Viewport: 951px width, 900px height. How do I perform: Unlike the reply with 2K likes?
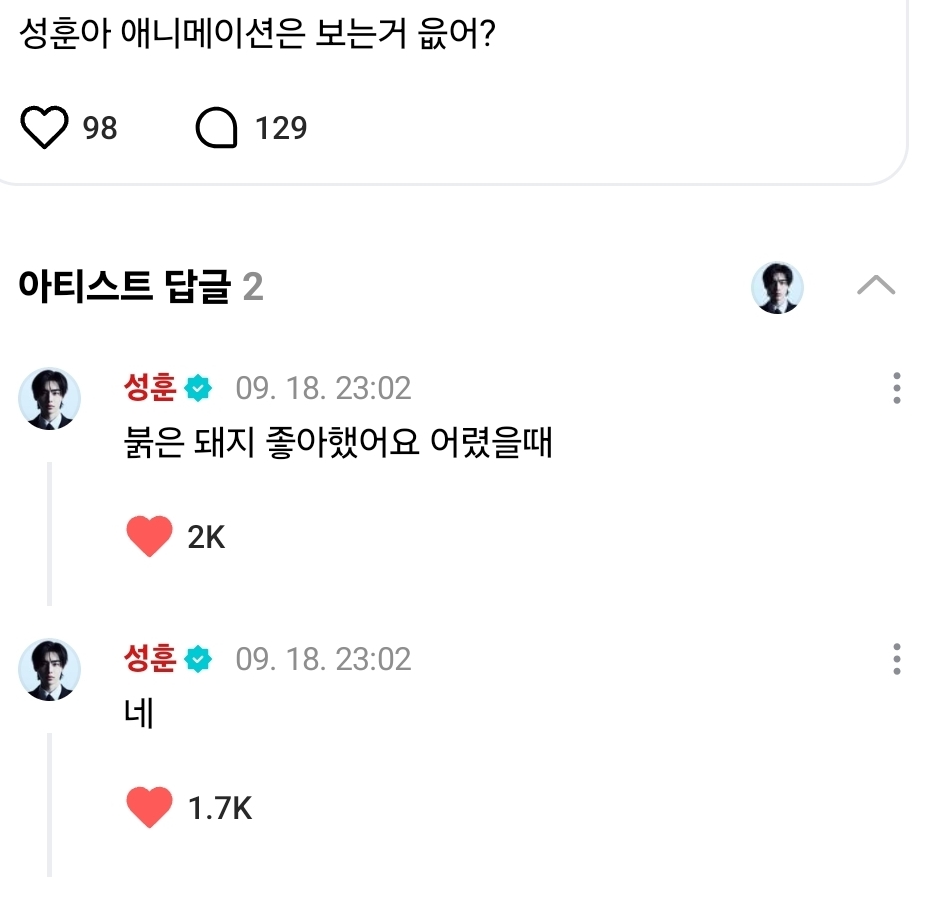pos(150,537)
